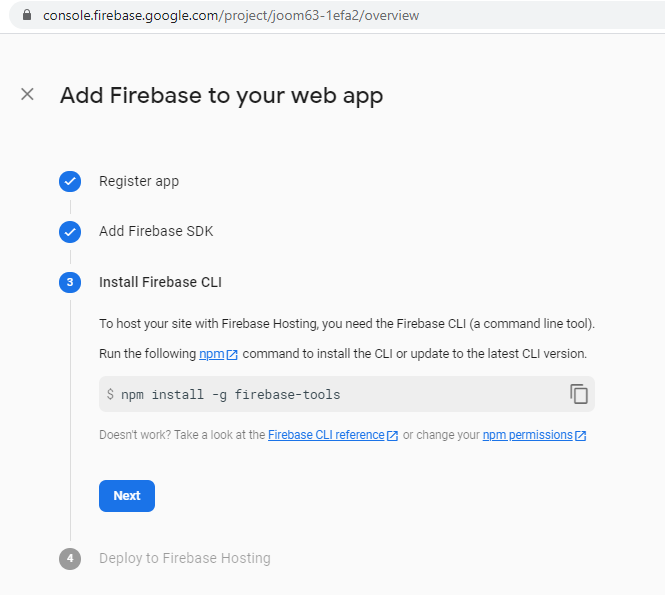Close the Add Firebase setup dialog
Viewport: 665px width, 595px height.
click(x=27, y=94)
